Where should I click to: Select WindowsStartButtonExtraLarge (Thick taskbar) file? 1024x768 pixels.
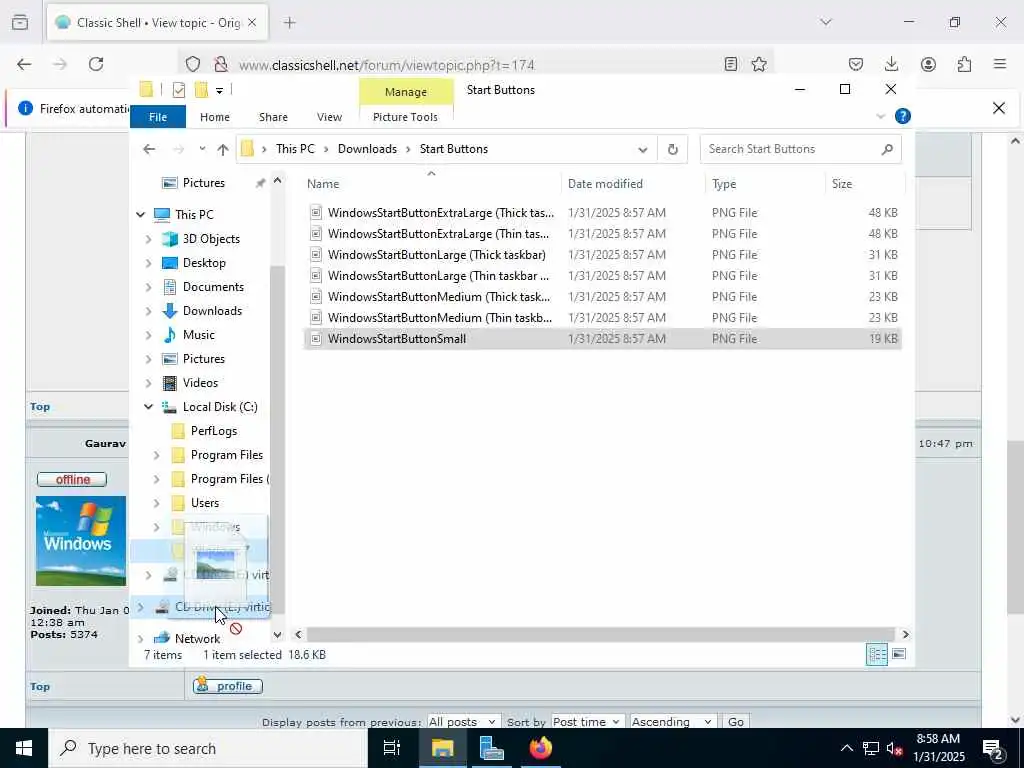[x=601, y=213]
